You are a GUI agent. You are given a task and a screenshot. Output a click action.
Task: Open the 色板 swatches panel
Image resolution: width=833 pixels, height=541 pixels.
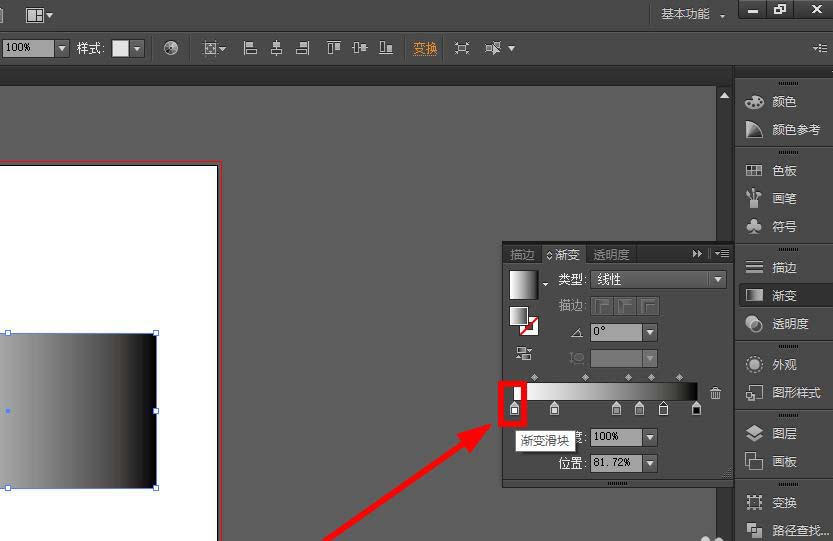coord(771,171)
